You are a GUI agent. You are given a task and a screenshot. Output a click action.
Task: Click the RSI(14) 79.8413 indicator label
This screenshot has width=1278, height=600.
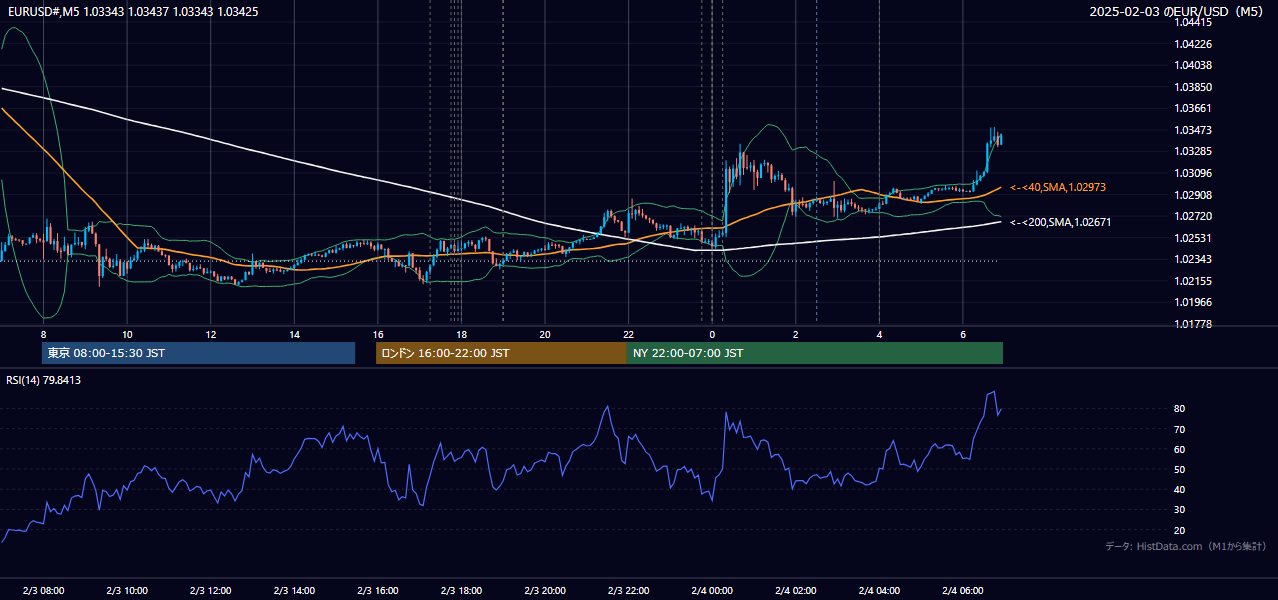[44, 380]
